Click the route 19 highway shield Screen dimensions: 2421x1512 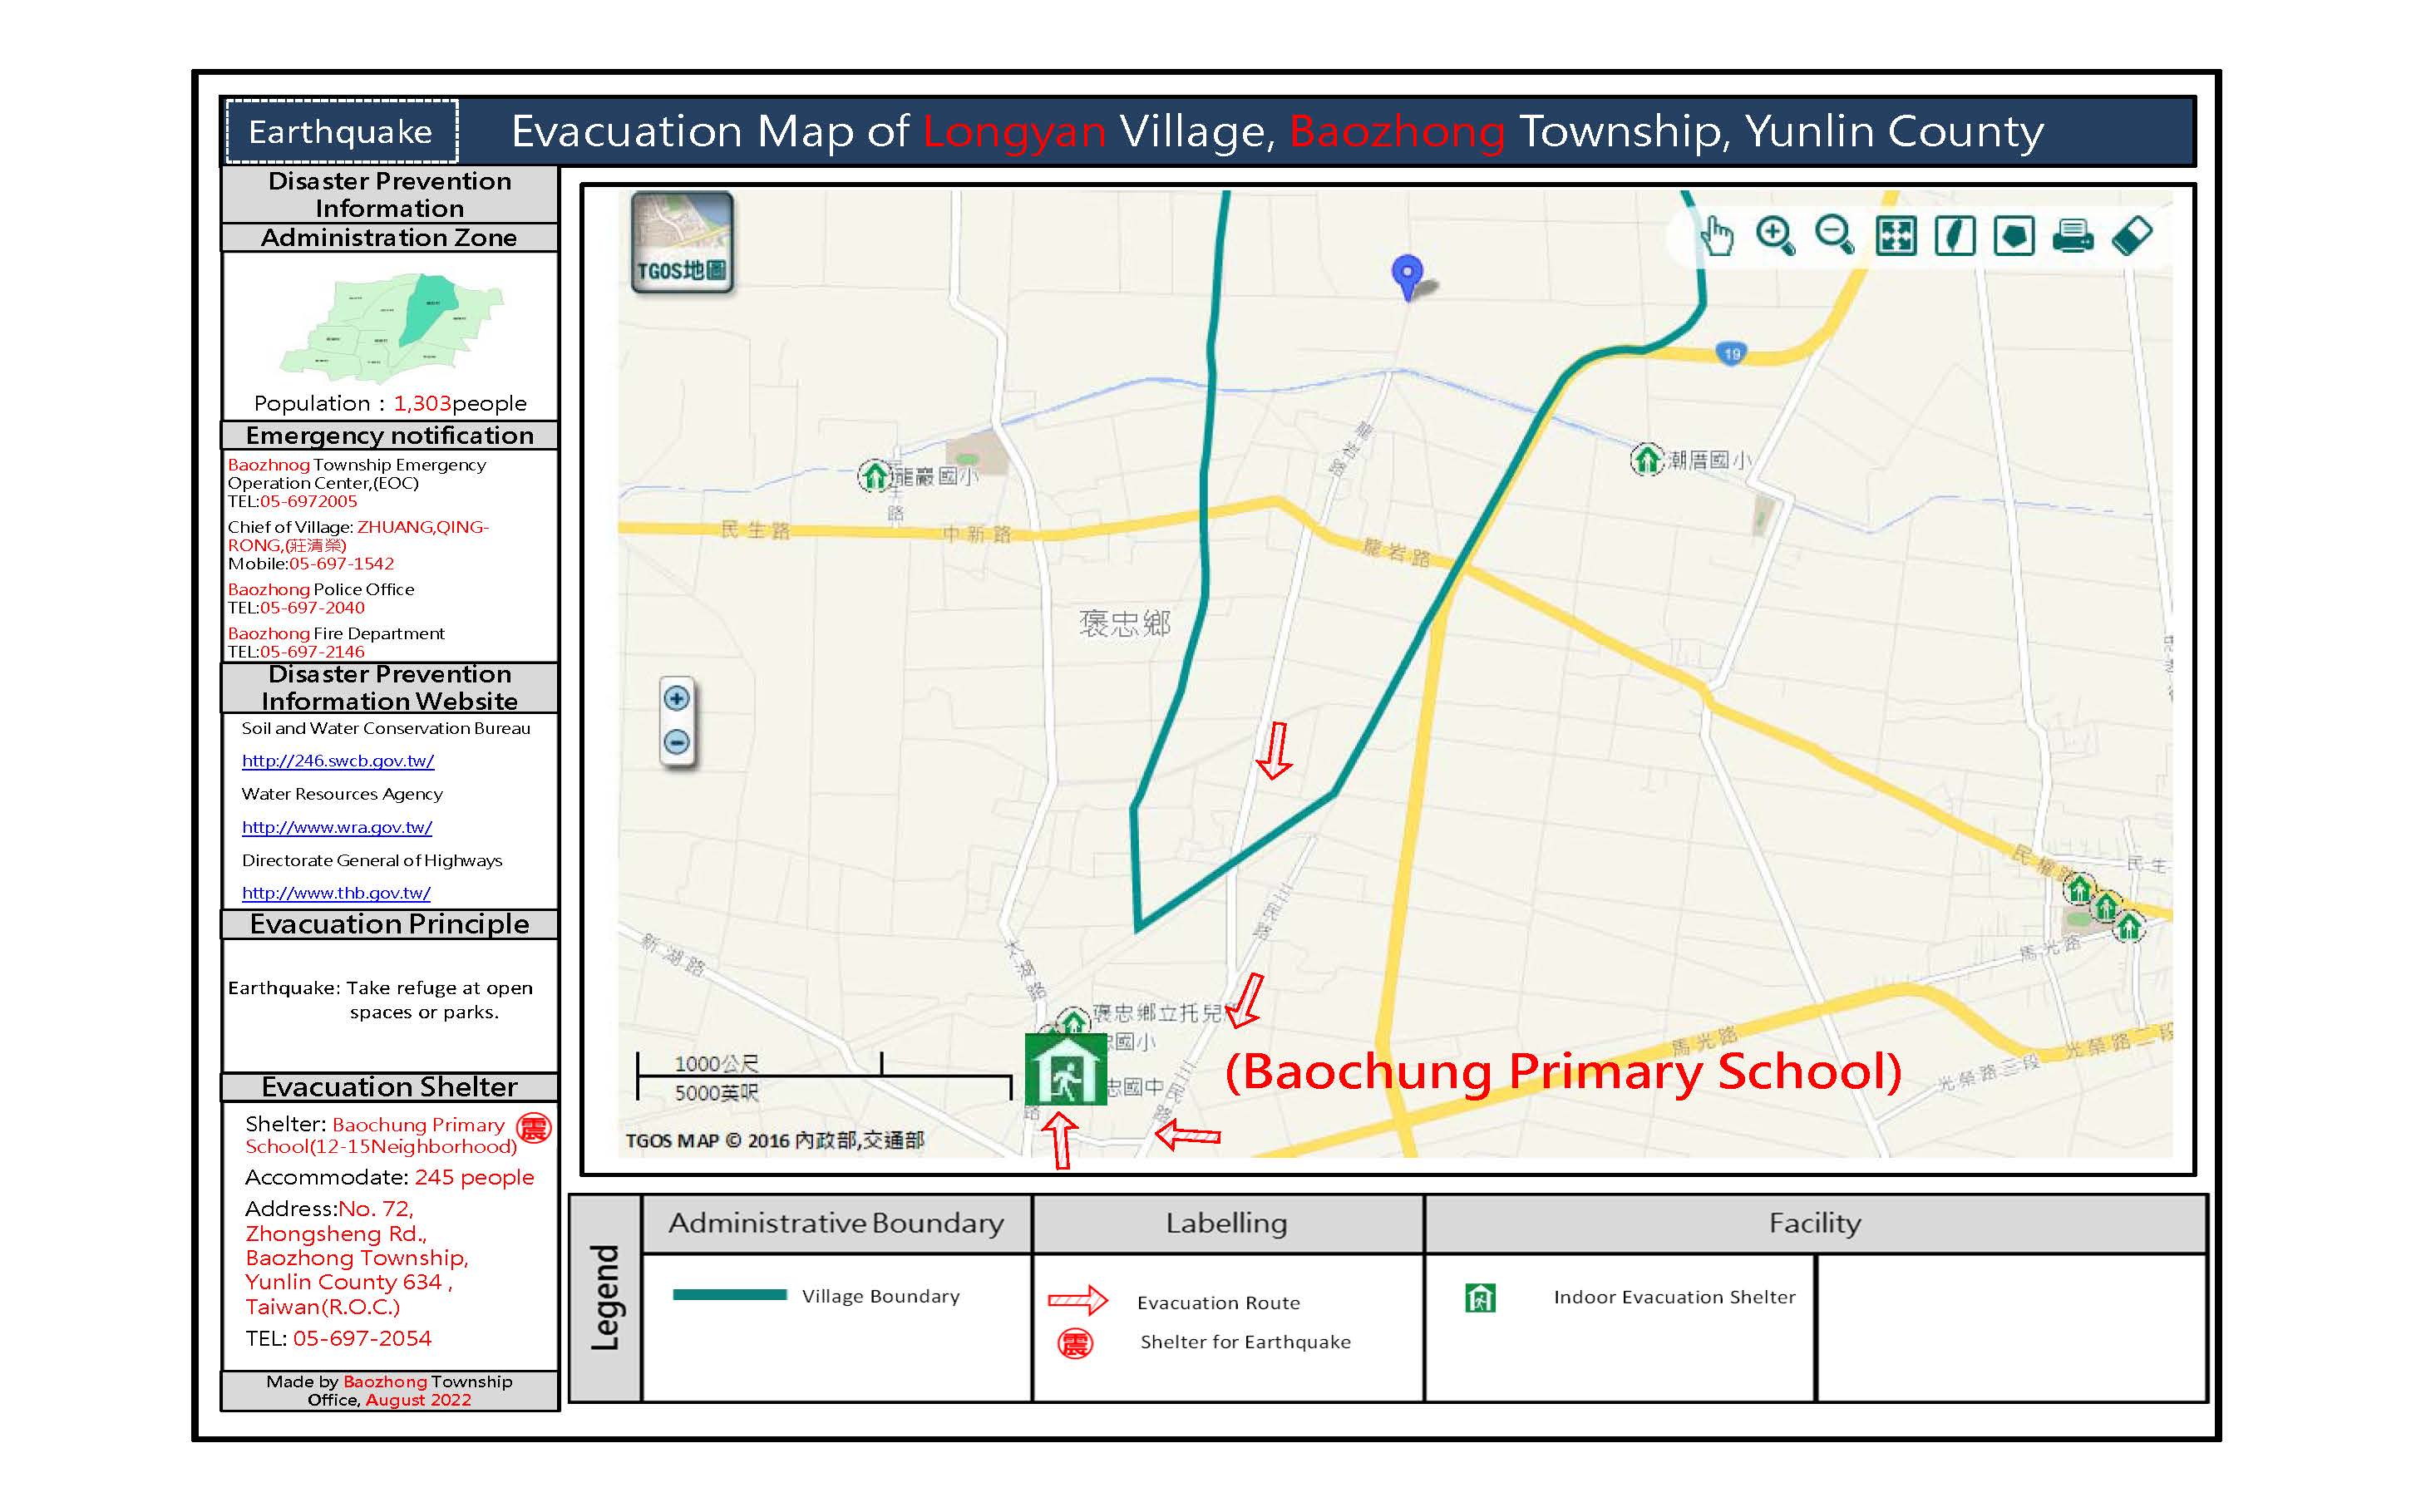1732,353
